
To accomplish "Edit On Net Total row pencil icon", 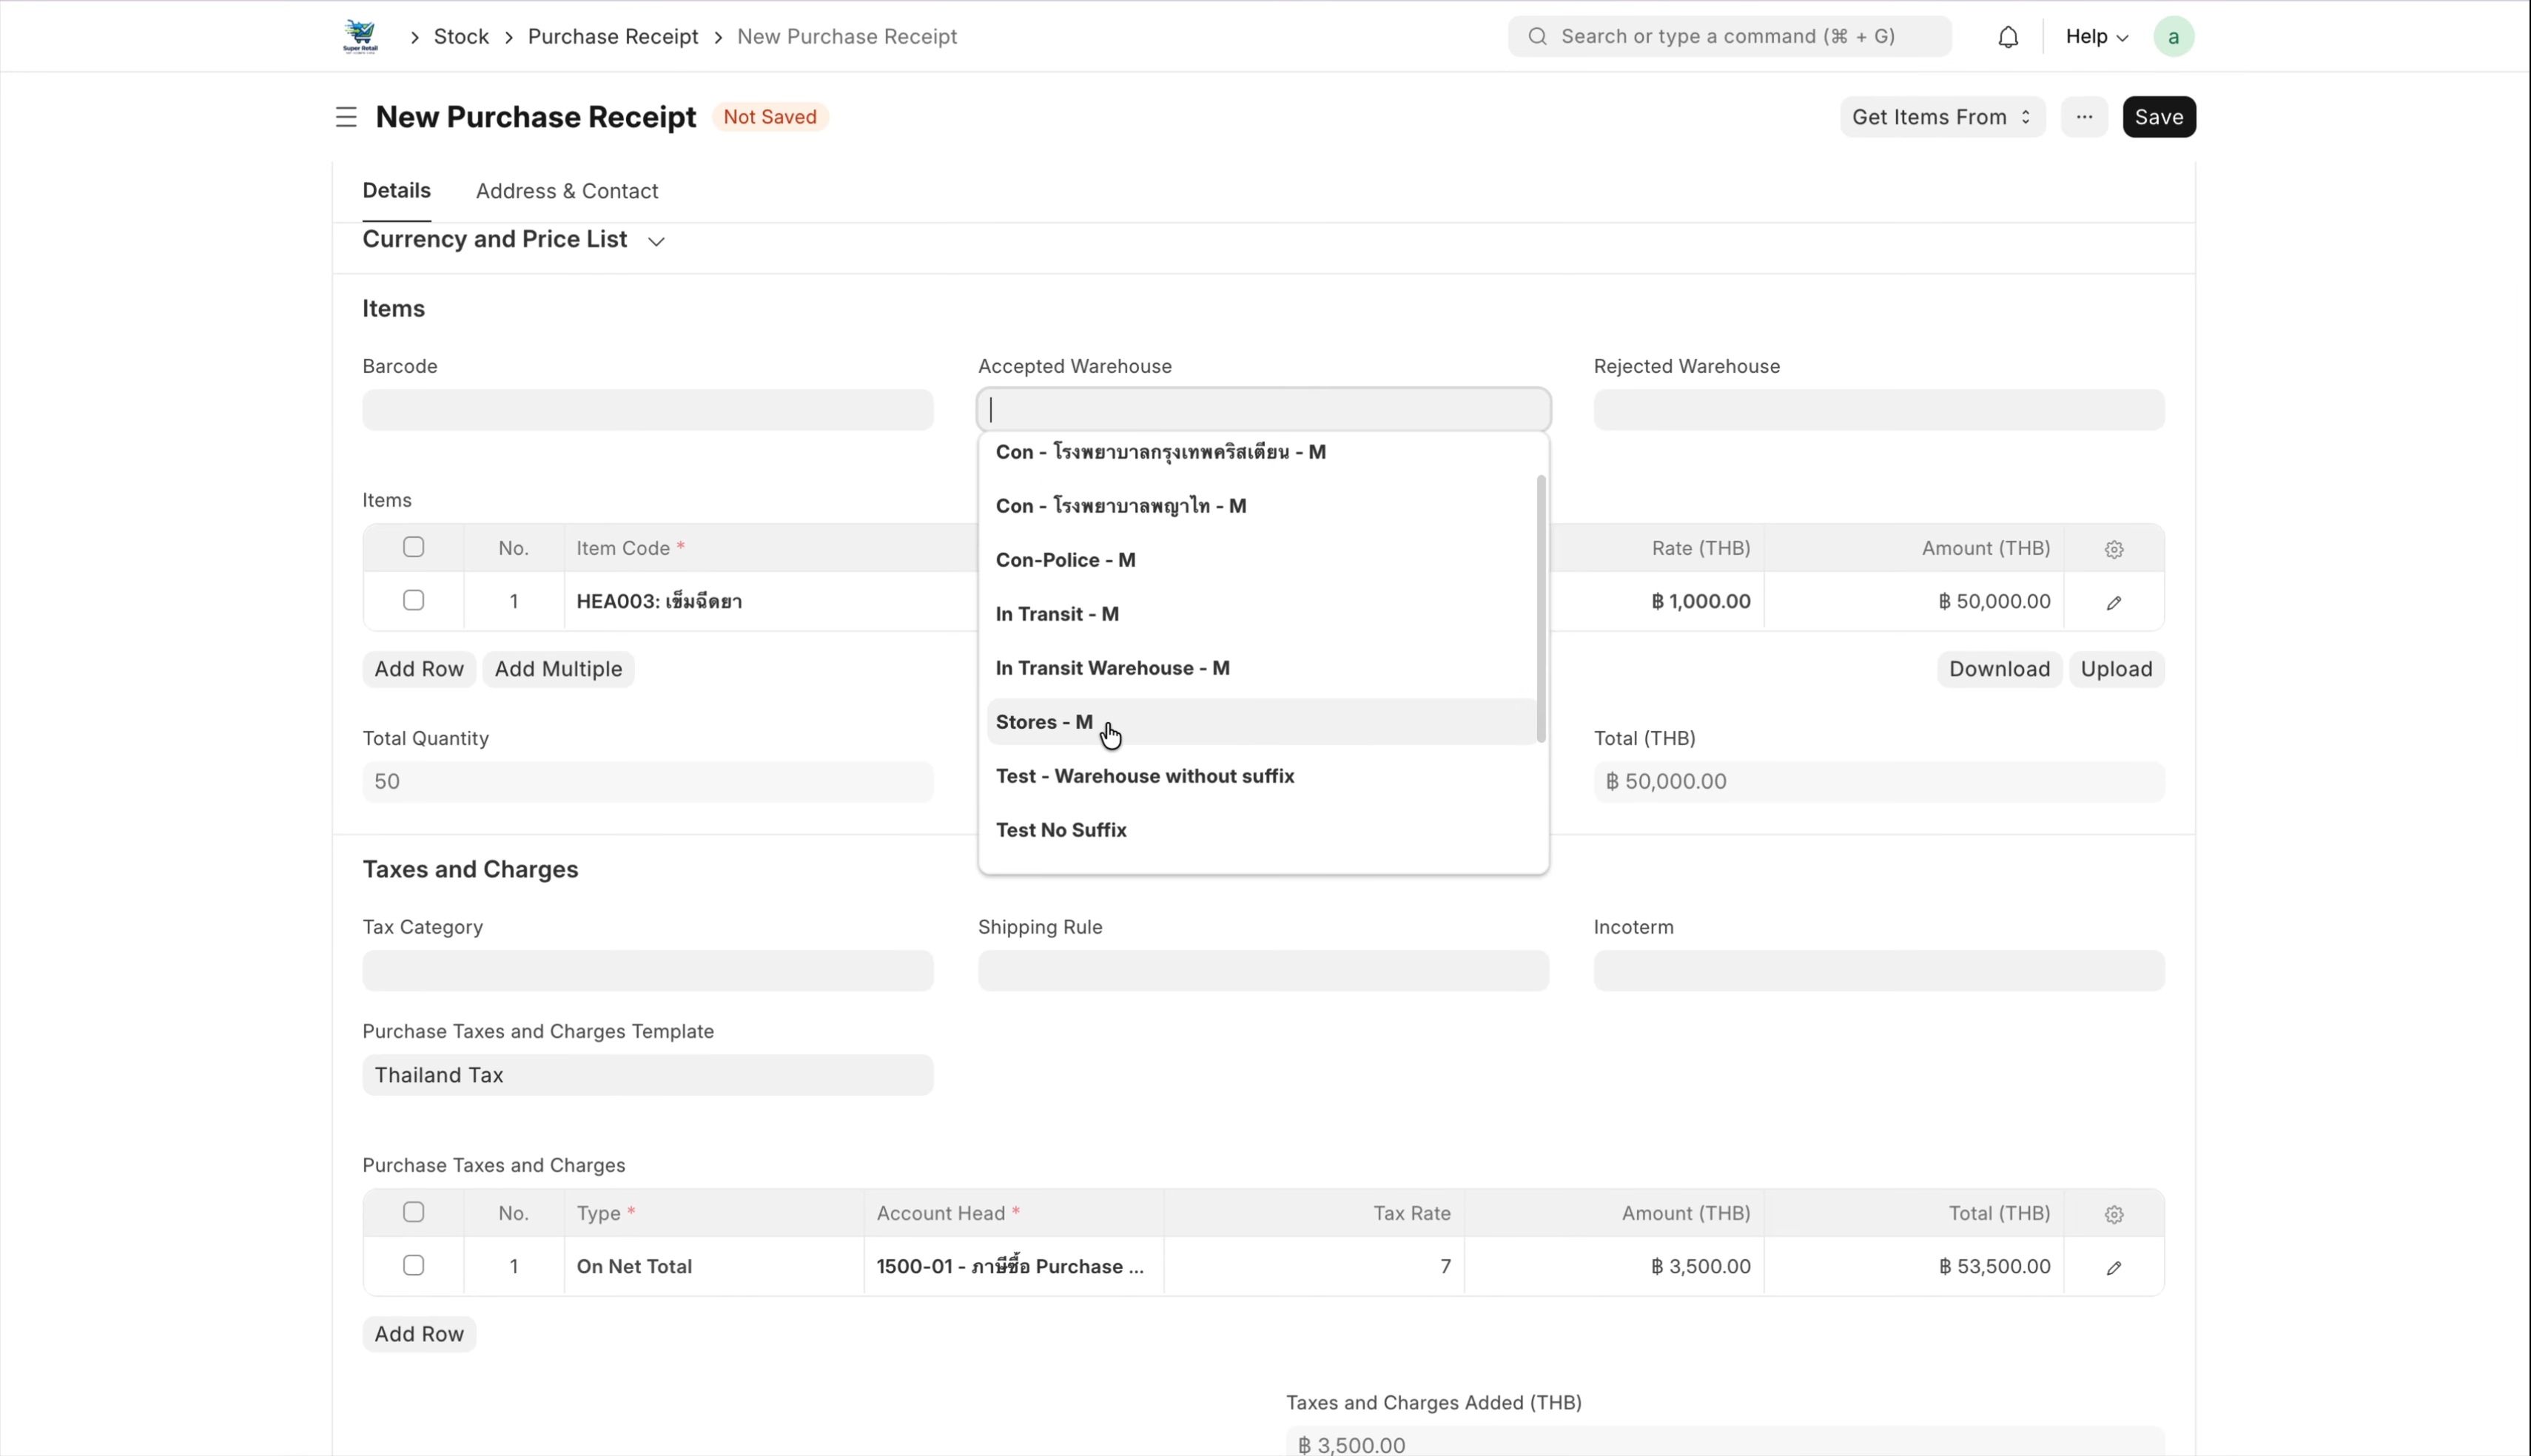I will pos(2113,1267).
